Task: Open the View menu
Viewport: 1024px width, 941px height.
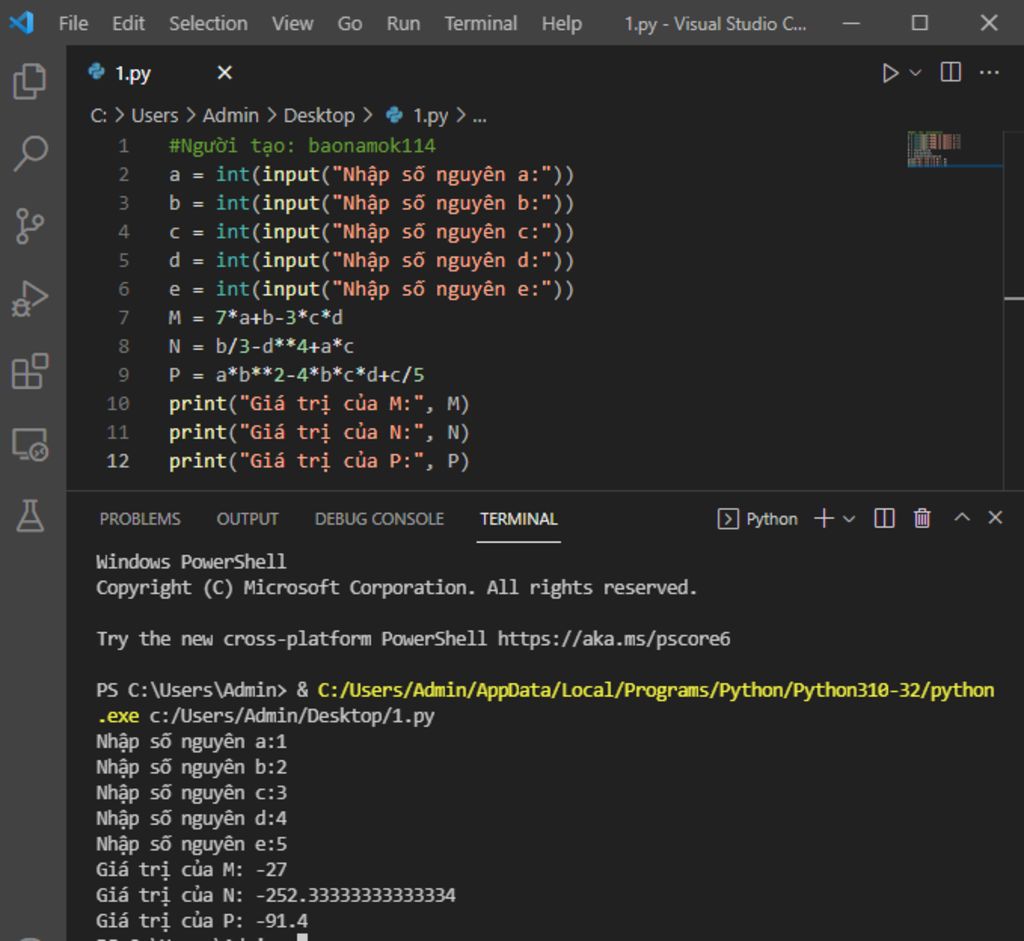Action: [293, 24]
